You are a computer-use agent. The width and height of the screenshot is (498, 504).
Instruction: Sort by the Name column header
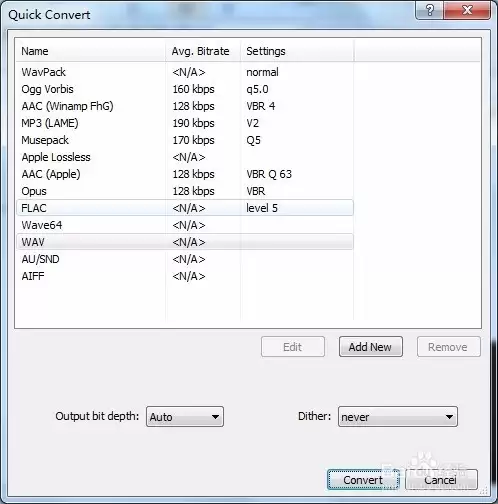[90, 51]
